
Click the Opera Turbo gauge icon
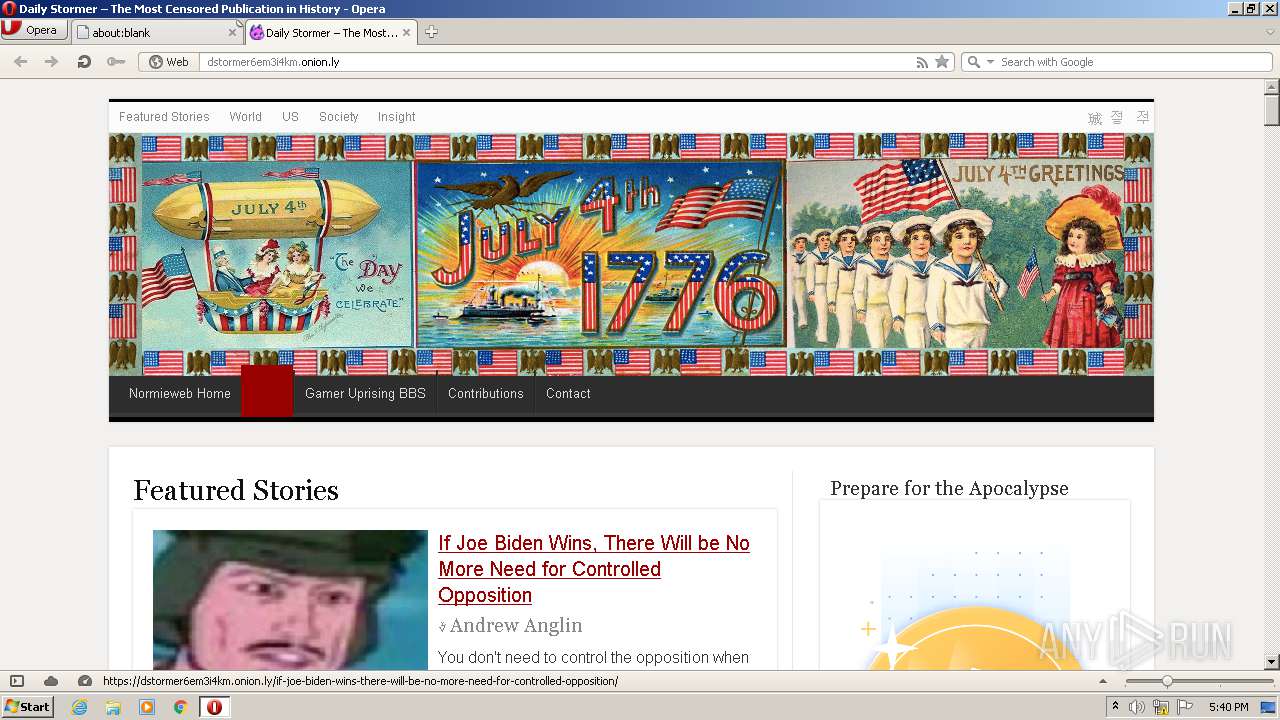click(x=85, y=681)
